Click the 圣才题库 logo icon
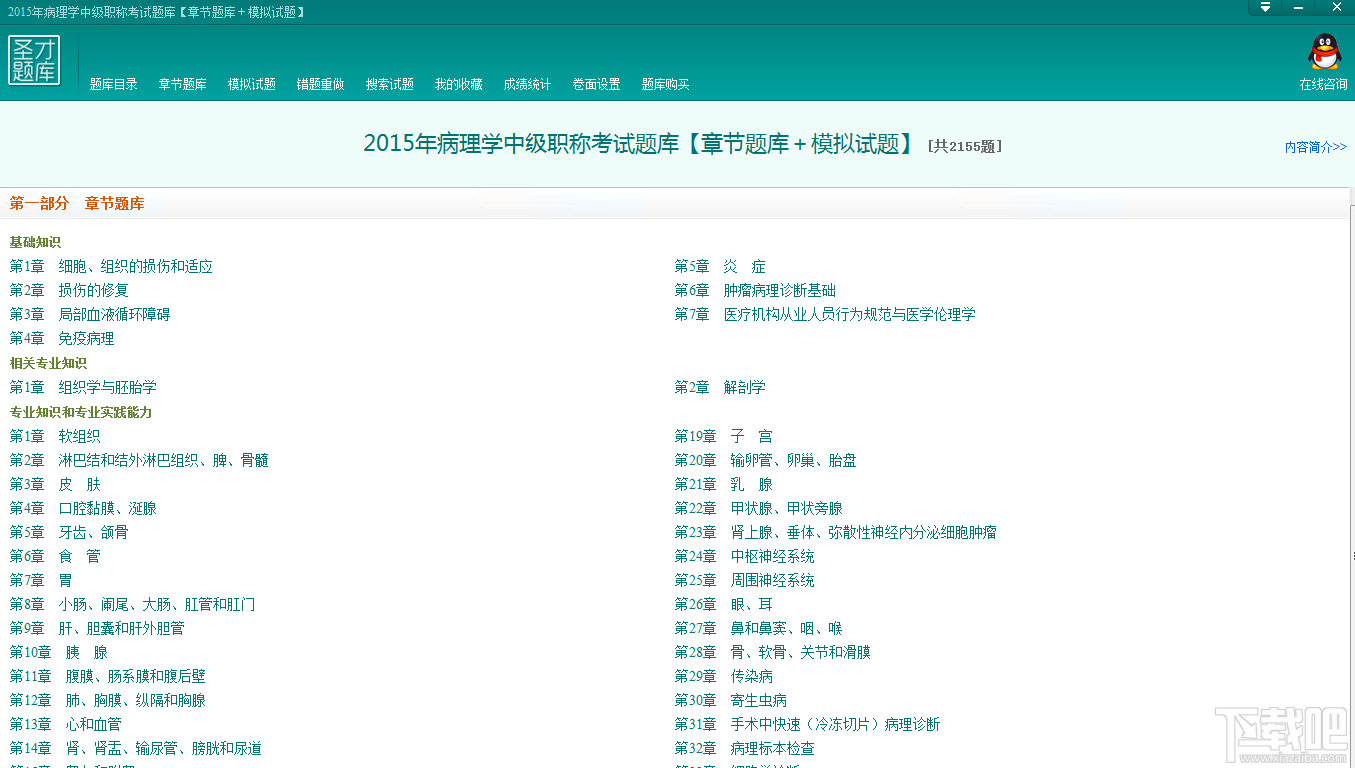The image size is (1355, 768). click(34, 60)
